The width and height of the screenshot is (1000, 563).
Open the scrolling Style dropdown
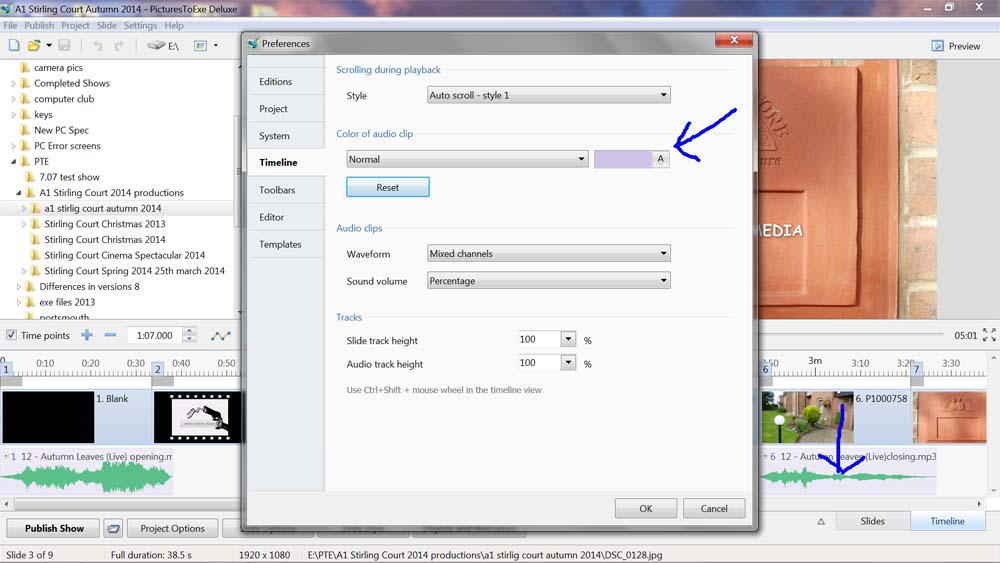(548, 96)
